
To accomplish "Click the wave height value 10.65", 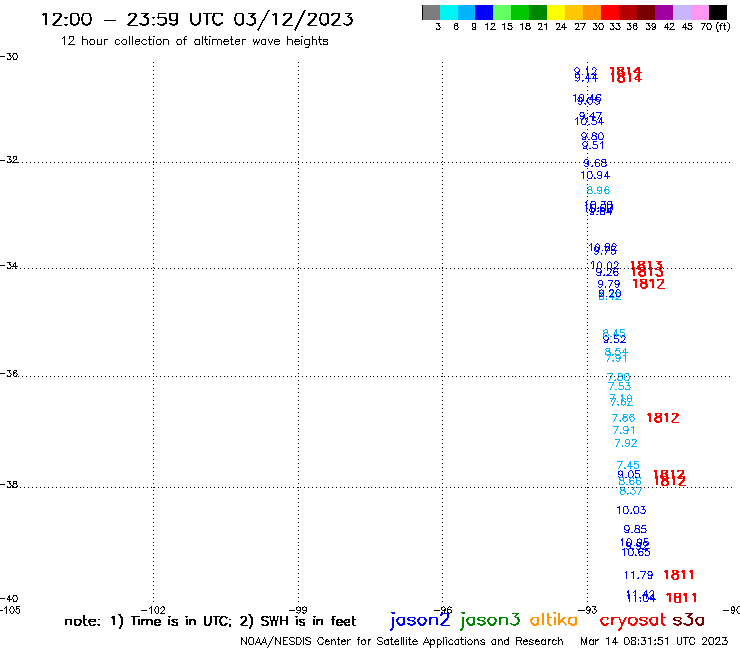I will coord(636,552).
